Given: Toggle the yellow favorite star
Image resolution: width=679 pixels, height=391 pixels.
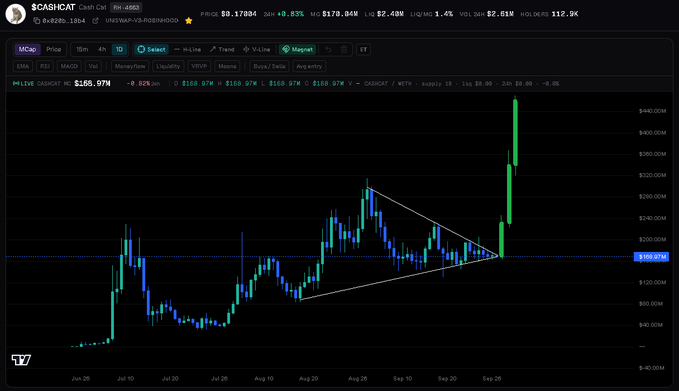Looking at the screenshot, I should [x=189, y=21].
